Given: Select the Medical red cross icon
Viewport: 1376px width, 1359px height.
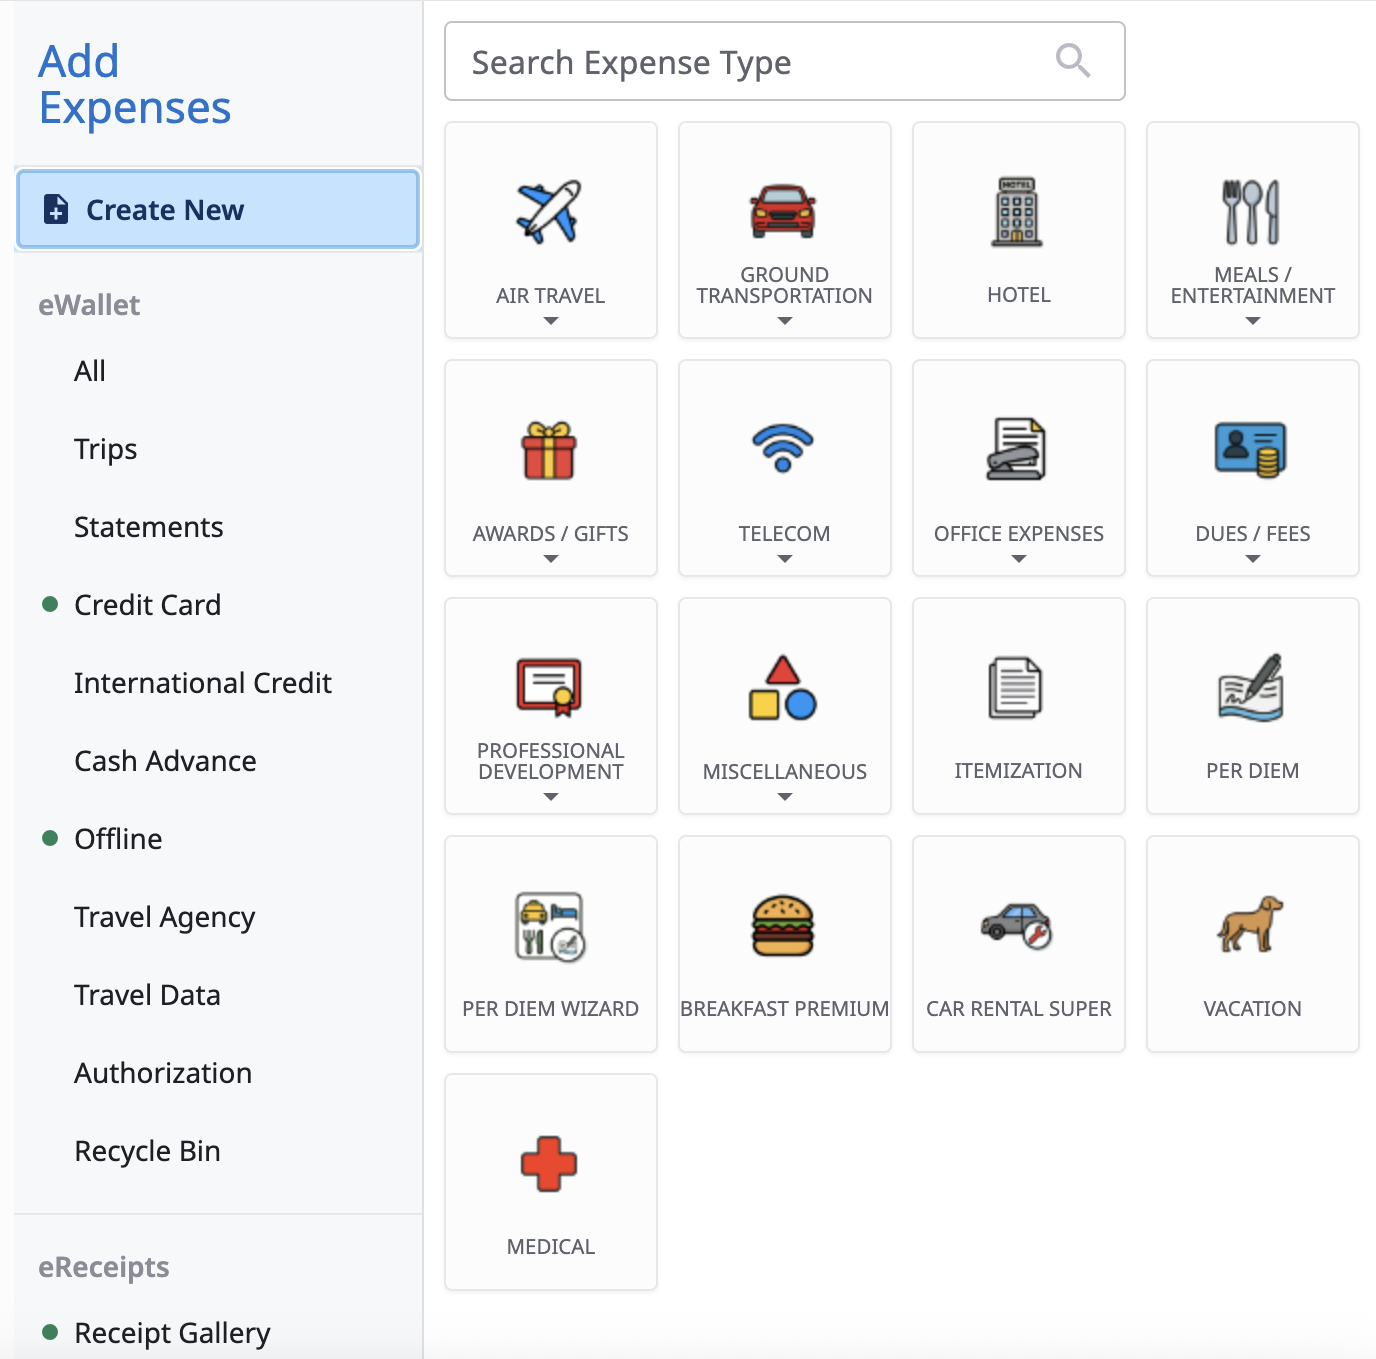Looking at the screenshot, I should click(550, 1165).
